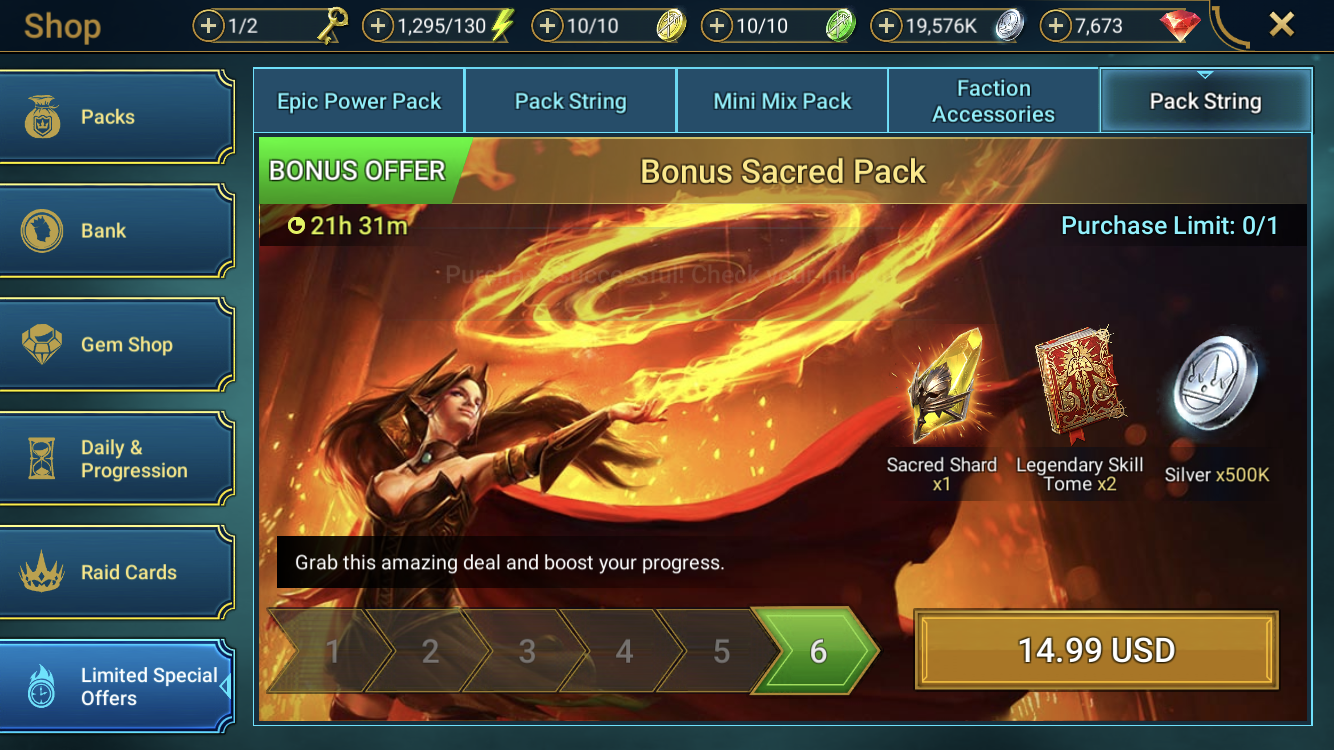1334x750 pixels.
Task: Tap the plus icon beside gems 7,673
Action: (1055, 26)
